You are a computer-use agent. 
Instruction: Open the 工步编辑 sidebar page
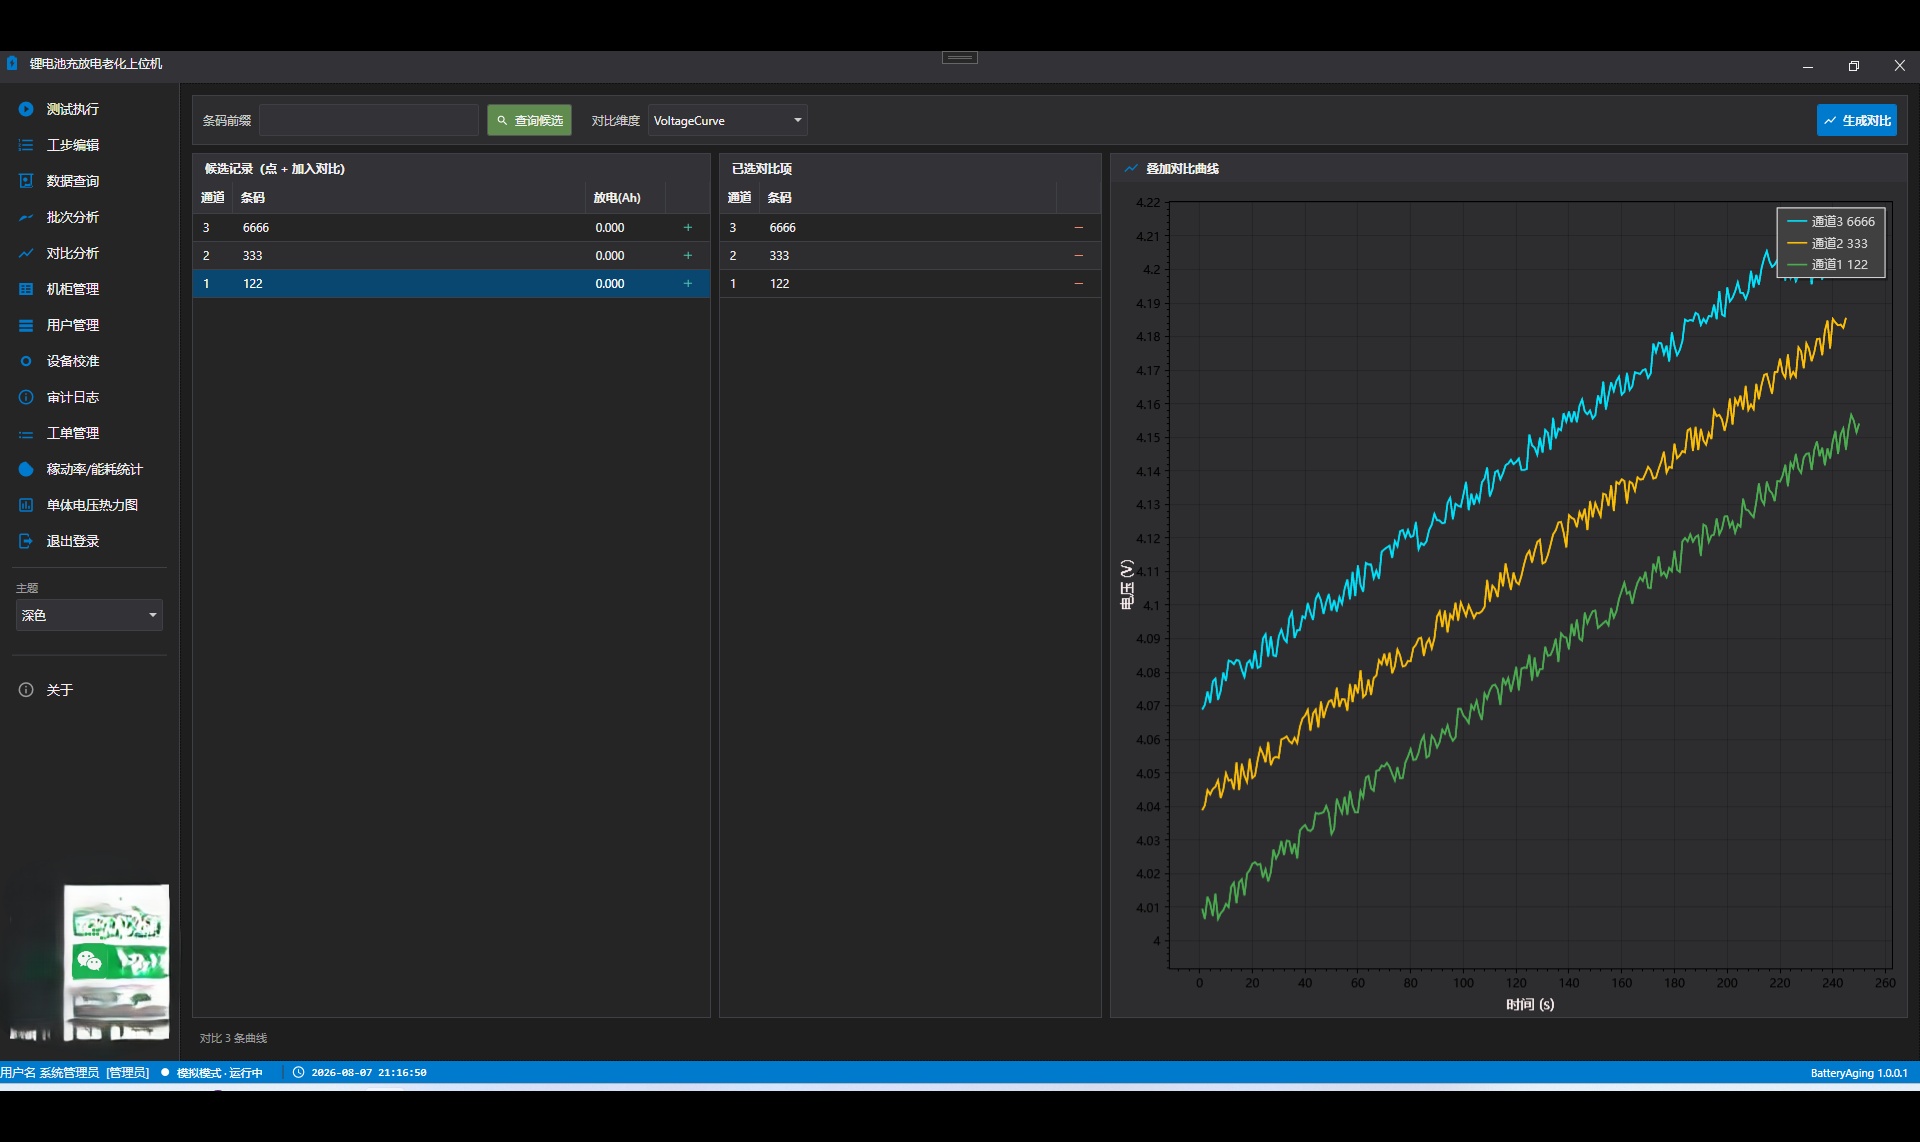click(x=72, y=145)
